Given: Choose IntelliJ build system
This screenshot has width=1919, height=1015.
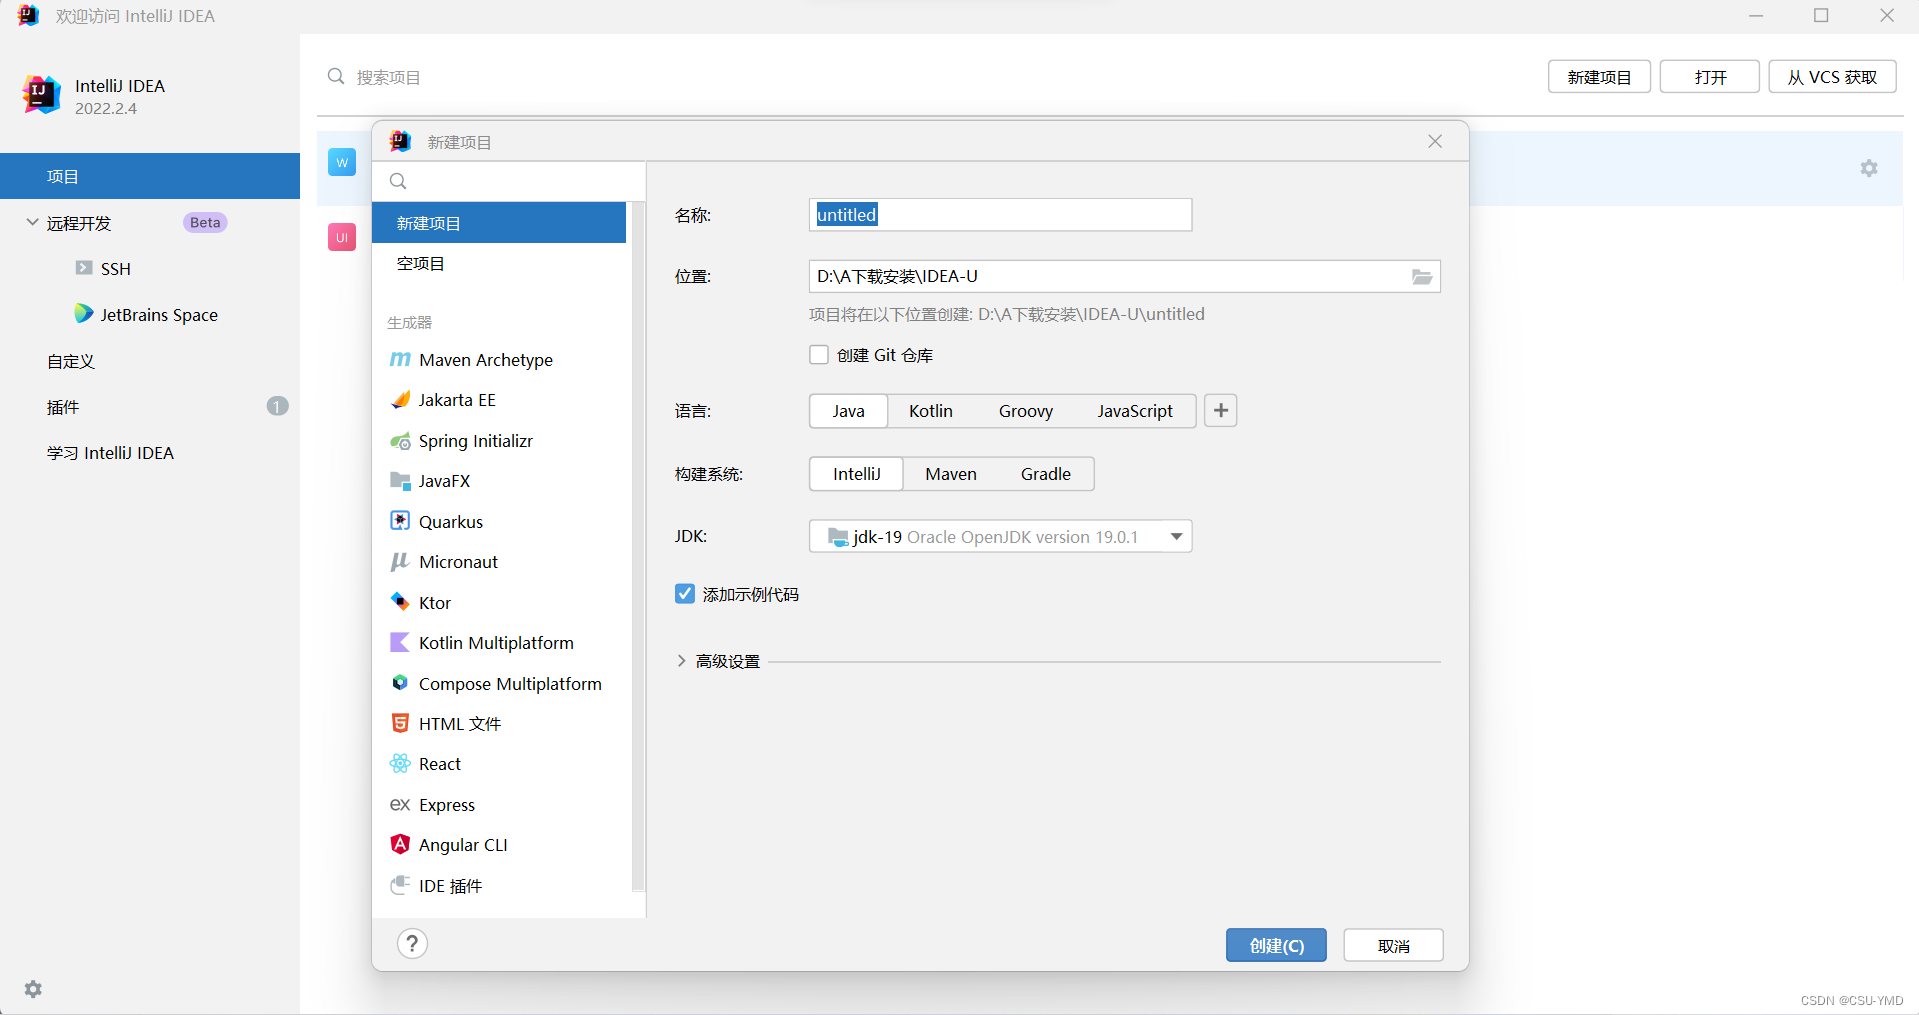Looking at the screenshot, I should point(857,474).
